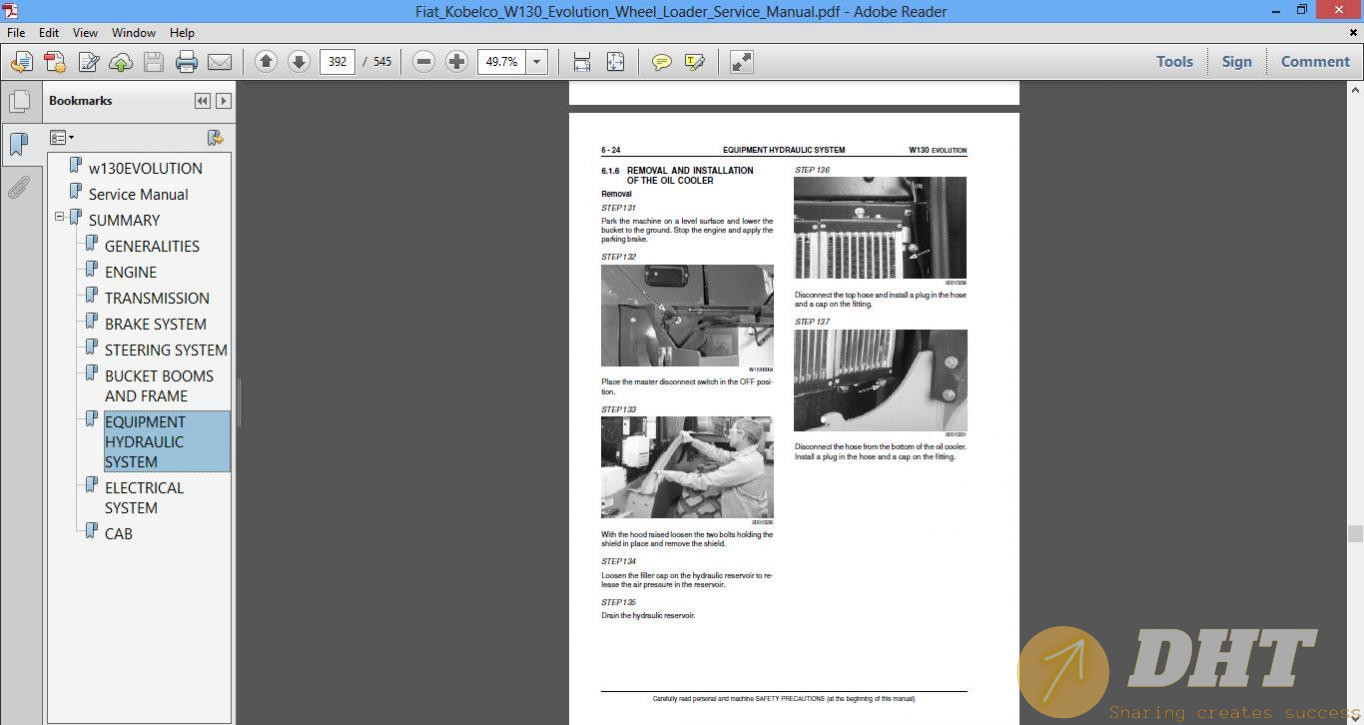Screen dimensions: 1364x725
Task: Click the vertical document scrollbar thumb
Action: [x=1355, y=534]
